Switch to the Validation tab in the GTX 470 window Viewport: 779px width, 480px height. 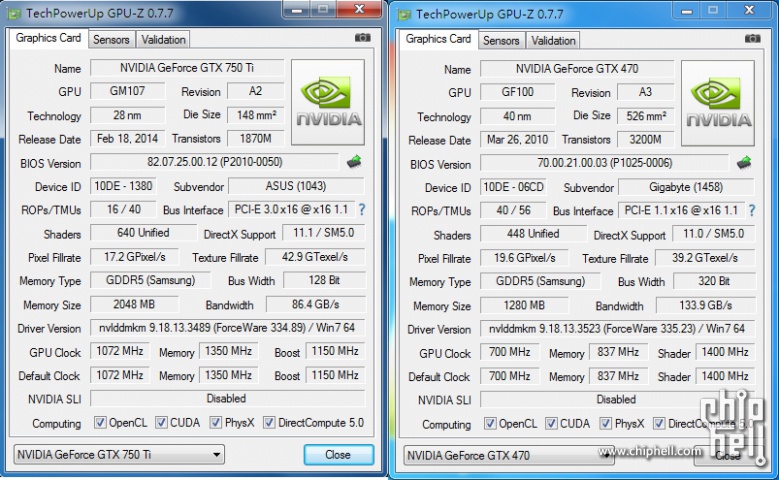click(553, 41)
